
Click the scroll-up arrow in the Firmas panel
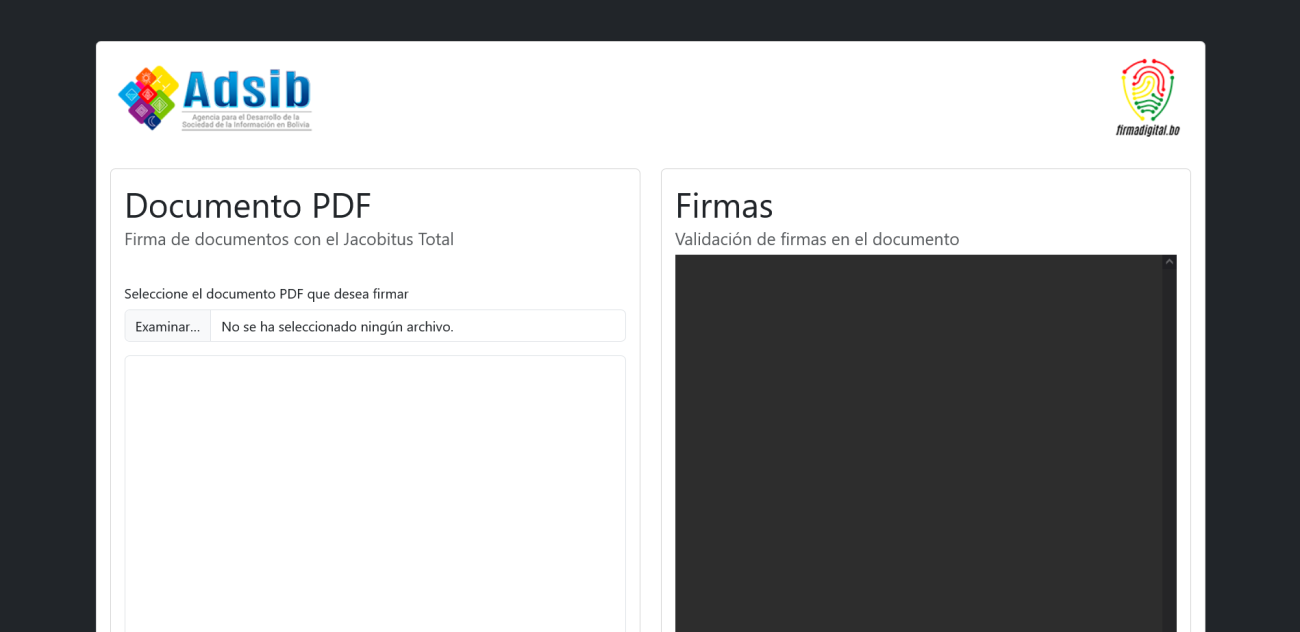[1169, 262]
